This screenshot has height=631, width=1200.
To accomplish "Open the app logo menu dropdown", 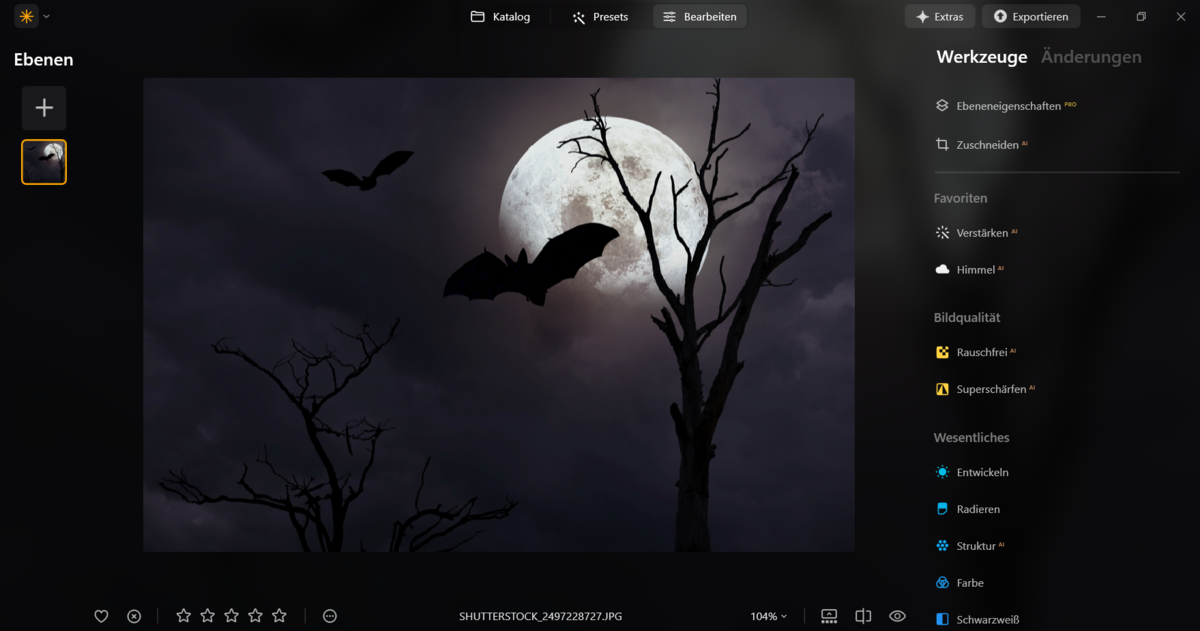I will (x=32, y=17).
